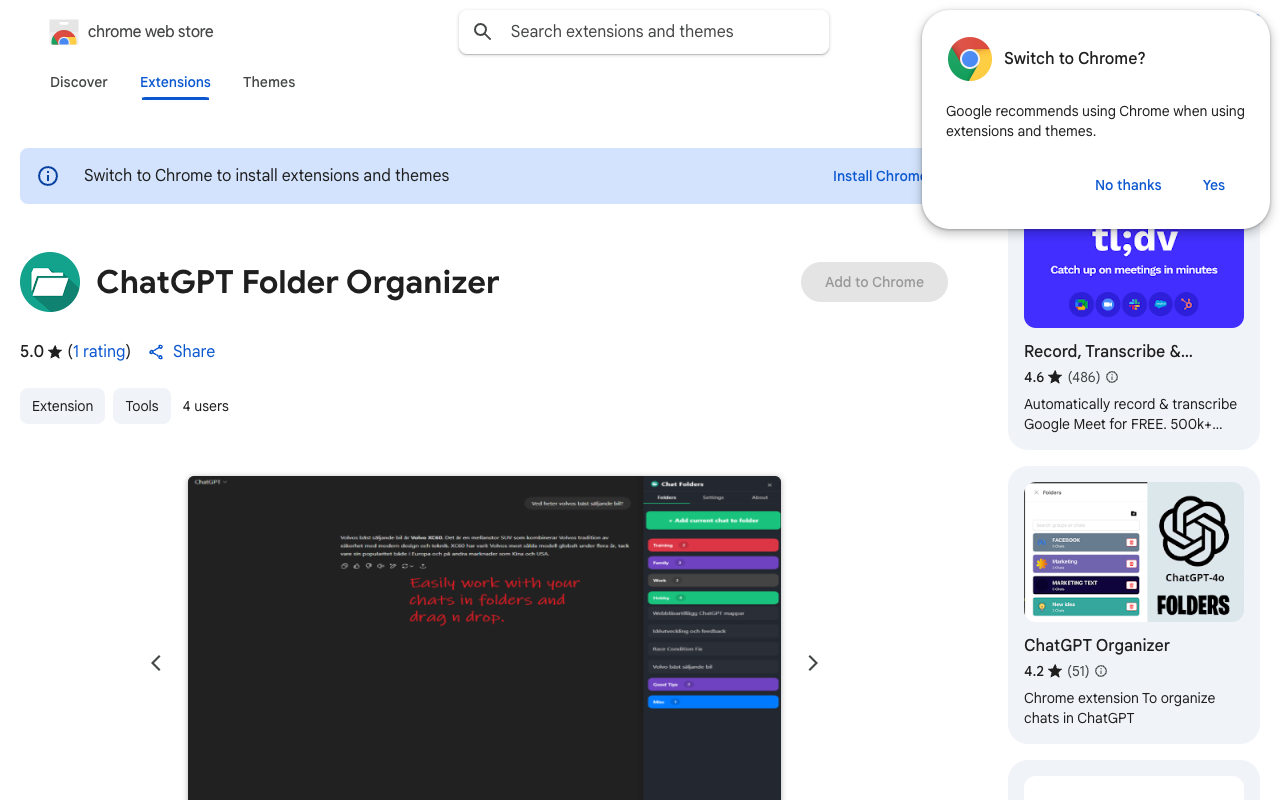Click the Install Chrome link
The width and height of the screenshot is (1280, 800).
click(878, 176)
